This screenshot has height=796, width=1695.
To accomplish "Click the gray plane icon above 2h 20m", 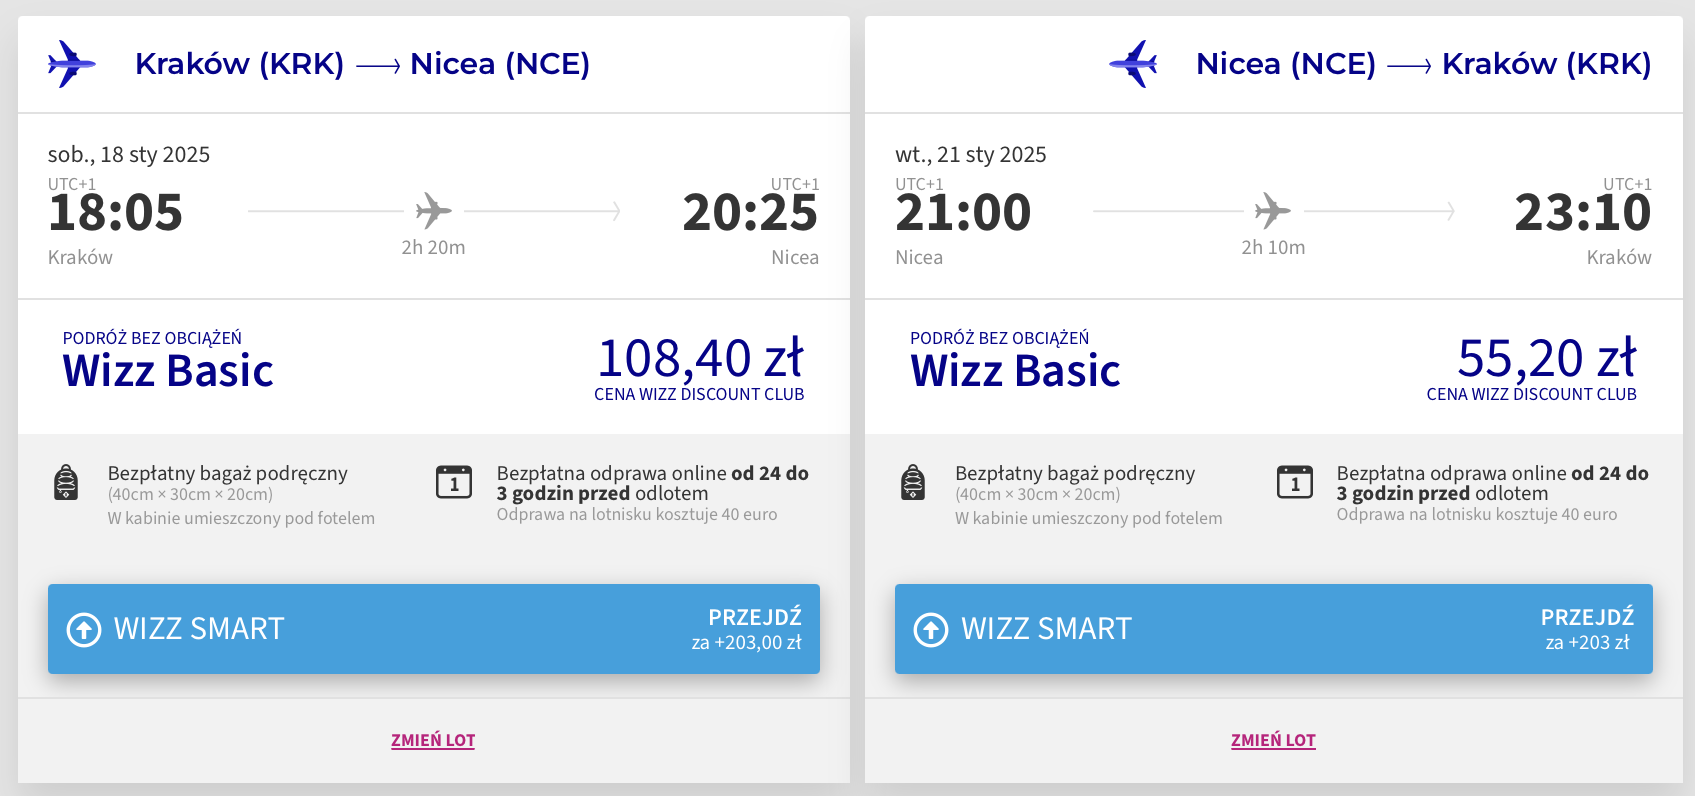I will 433,211.
